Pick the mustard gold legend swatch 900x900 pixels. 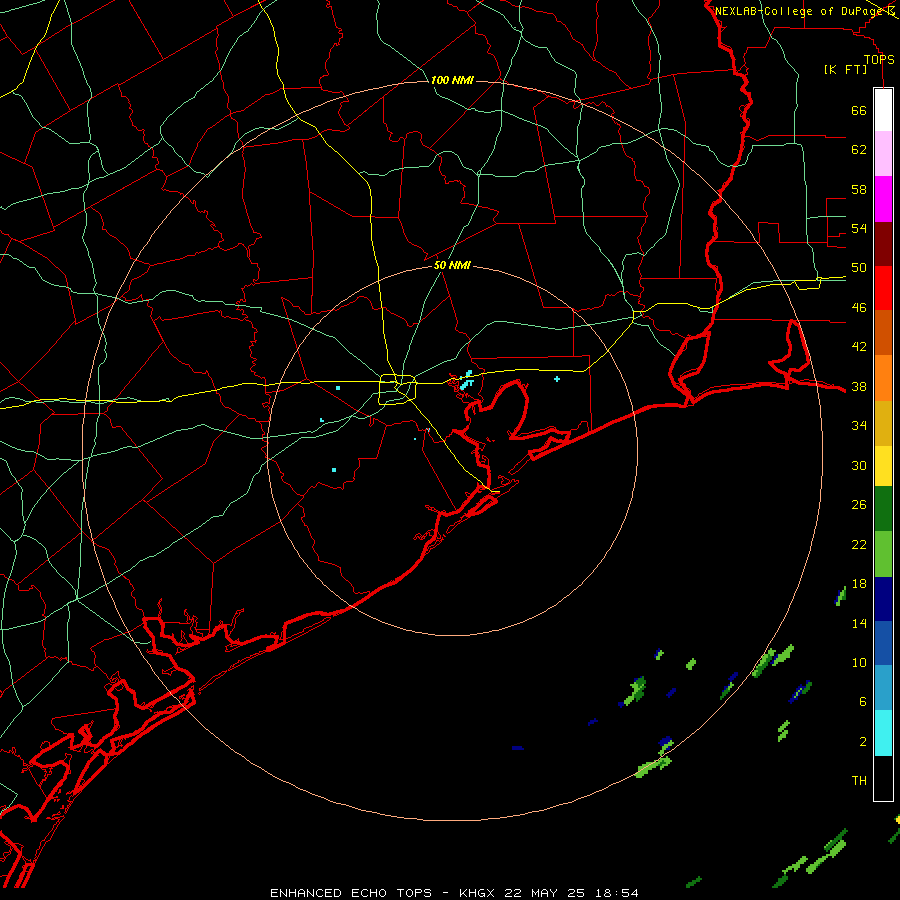coord(883,423)
